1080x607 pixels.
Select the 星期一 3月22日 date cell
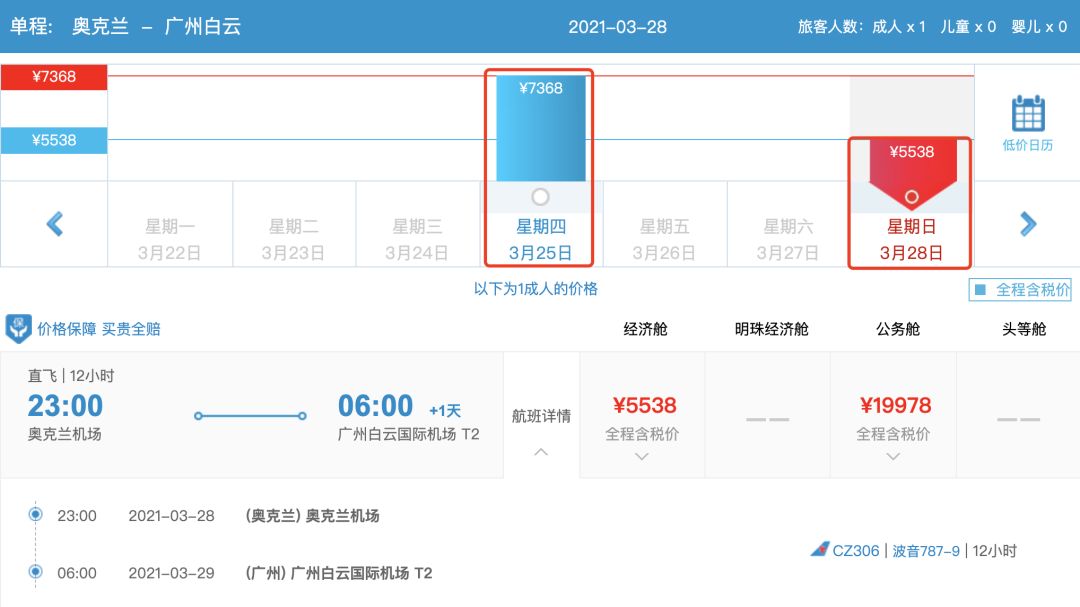pos(170,240)
